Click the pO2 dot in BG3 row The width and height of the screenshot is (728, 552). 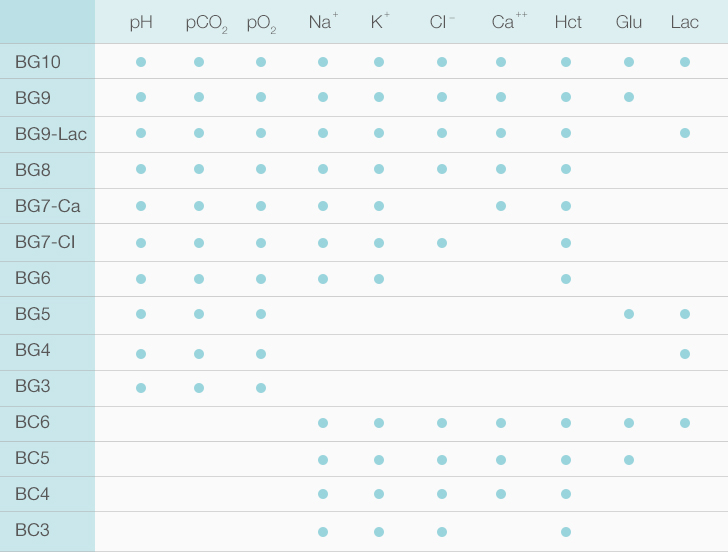tap(261, 388)
